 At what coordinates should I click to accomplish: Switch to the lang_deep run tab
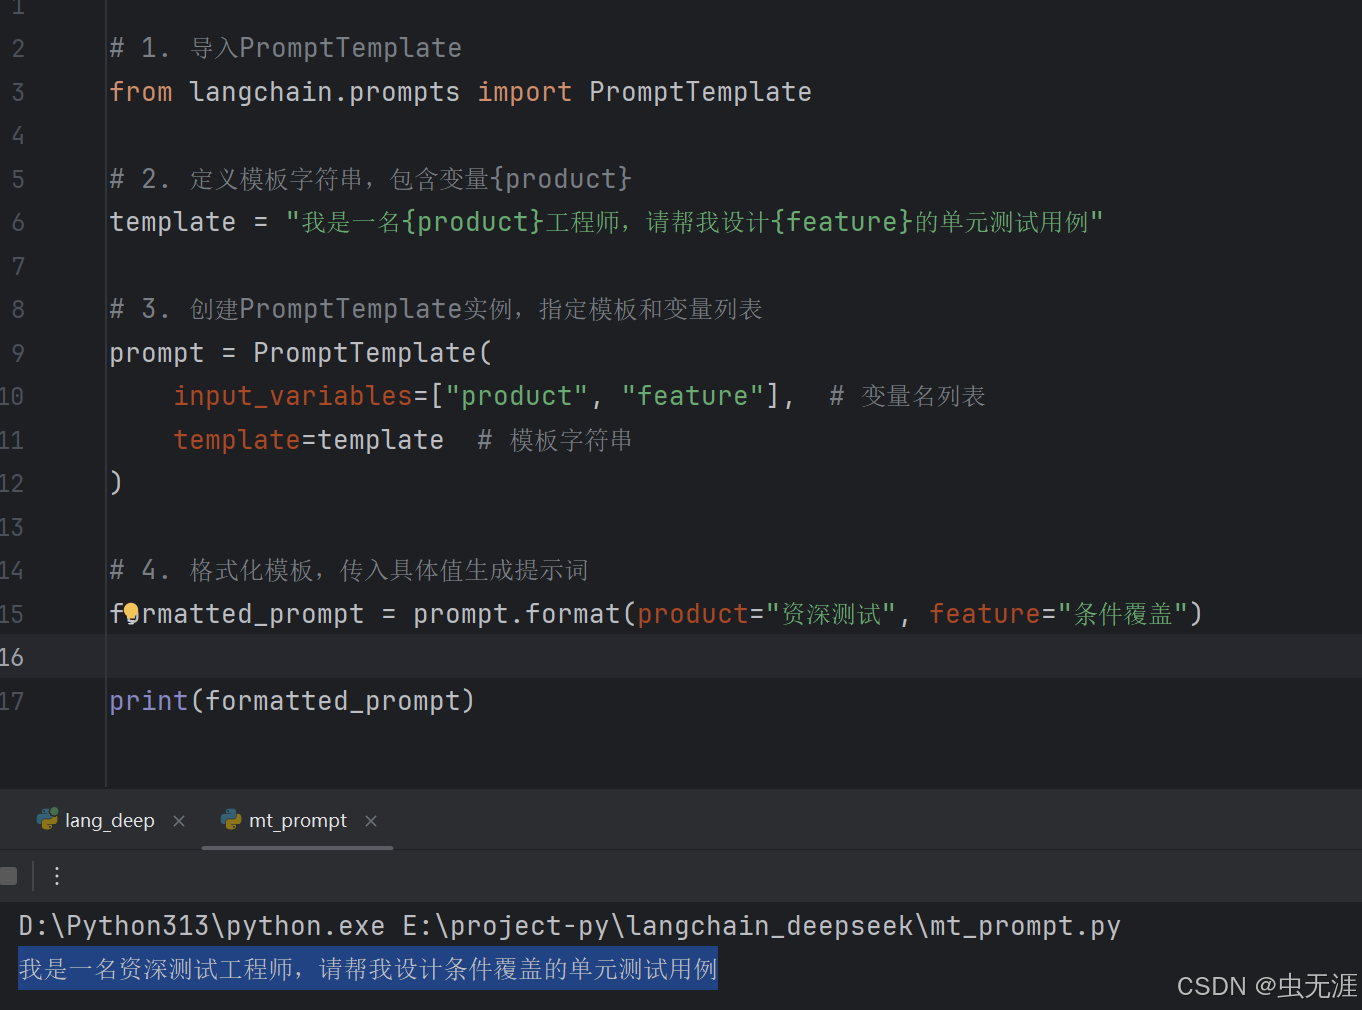point(109,821)
